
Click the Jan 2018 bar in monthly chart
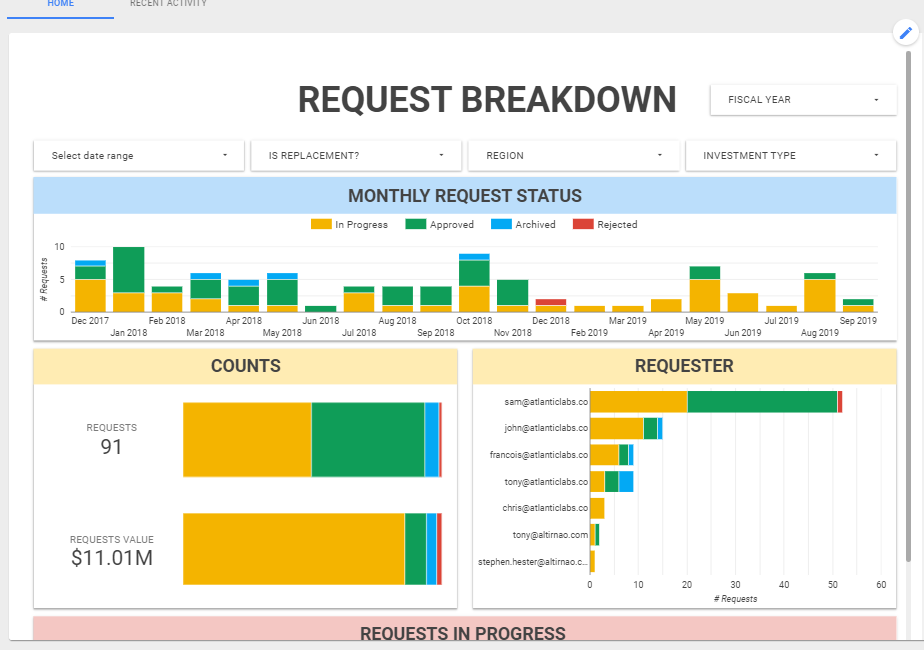click(128, 279)
